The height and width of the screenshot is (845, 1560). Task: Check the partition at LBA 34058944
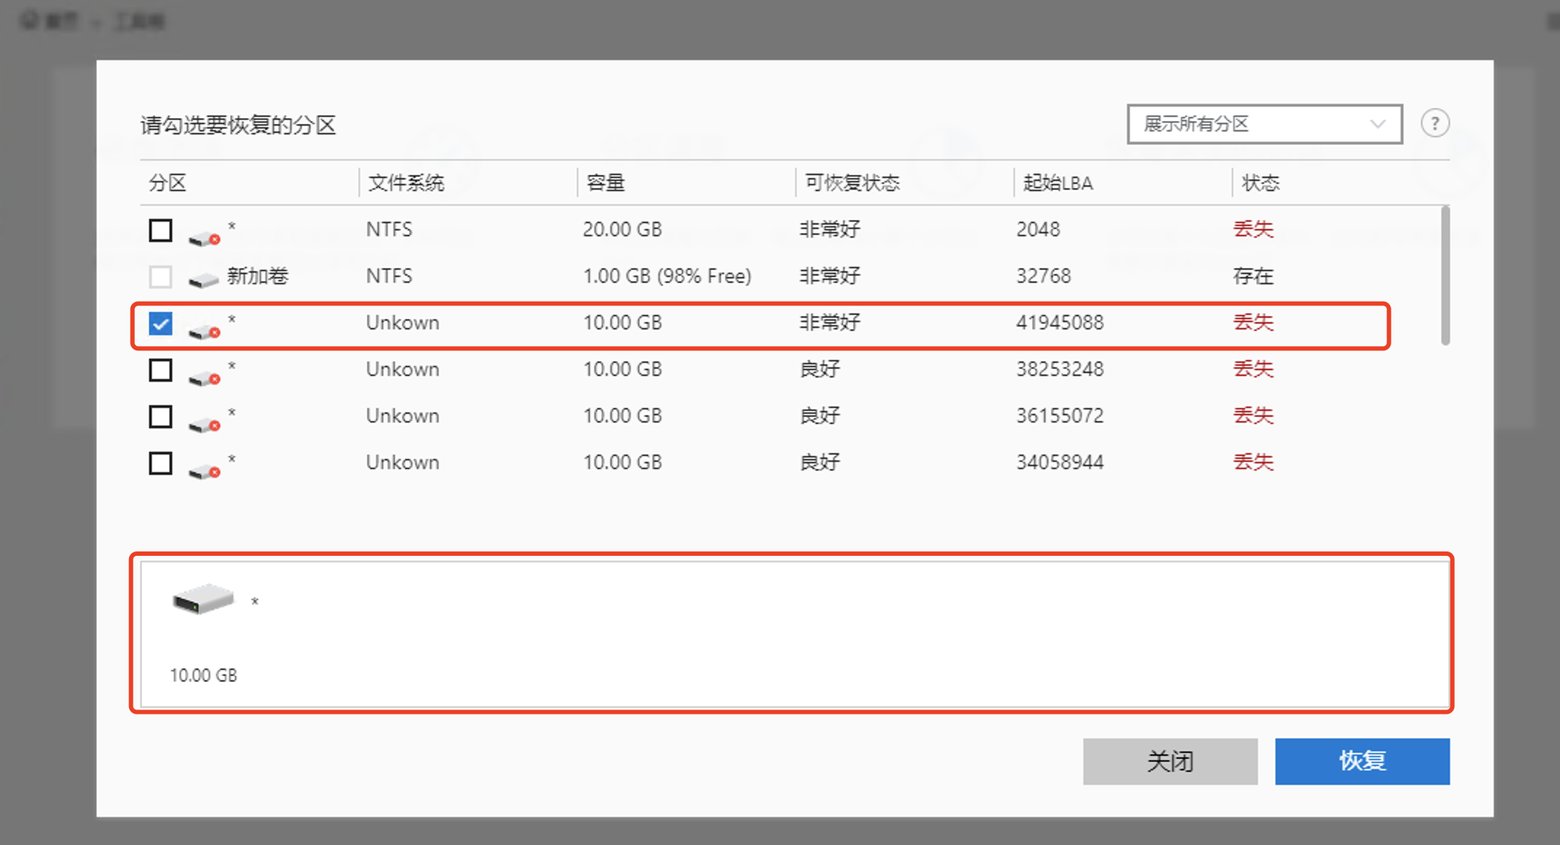[160, 463]
